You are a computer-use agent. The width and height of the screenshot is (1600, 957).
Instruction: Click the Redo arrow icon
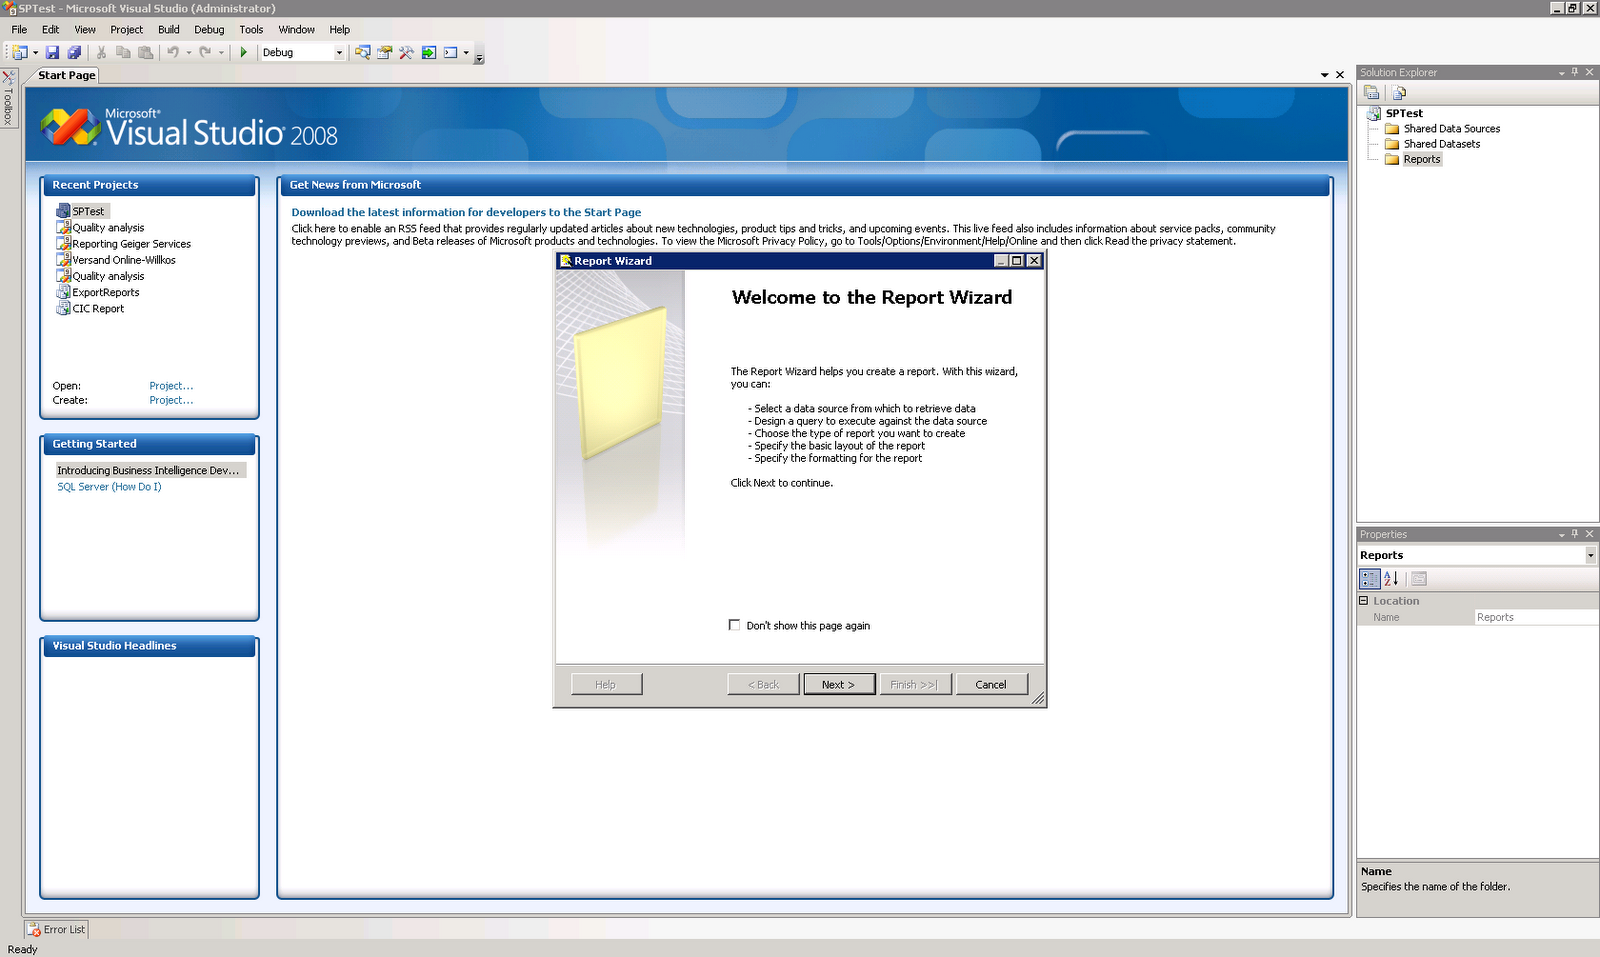pyautogui.click(x=205, y=53)
